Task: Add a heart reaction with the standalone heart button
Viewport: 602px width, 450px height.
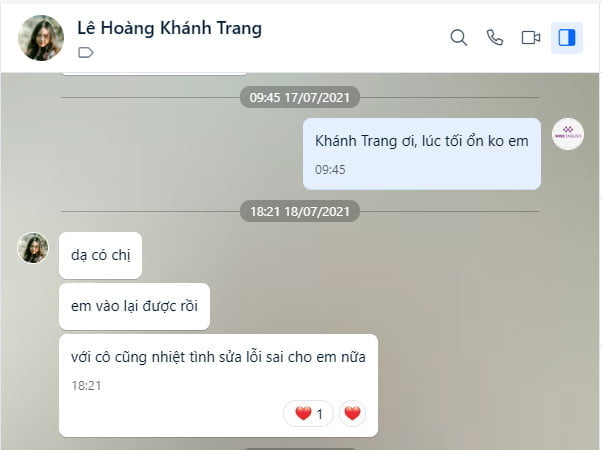Action: (x=352, y=414)
